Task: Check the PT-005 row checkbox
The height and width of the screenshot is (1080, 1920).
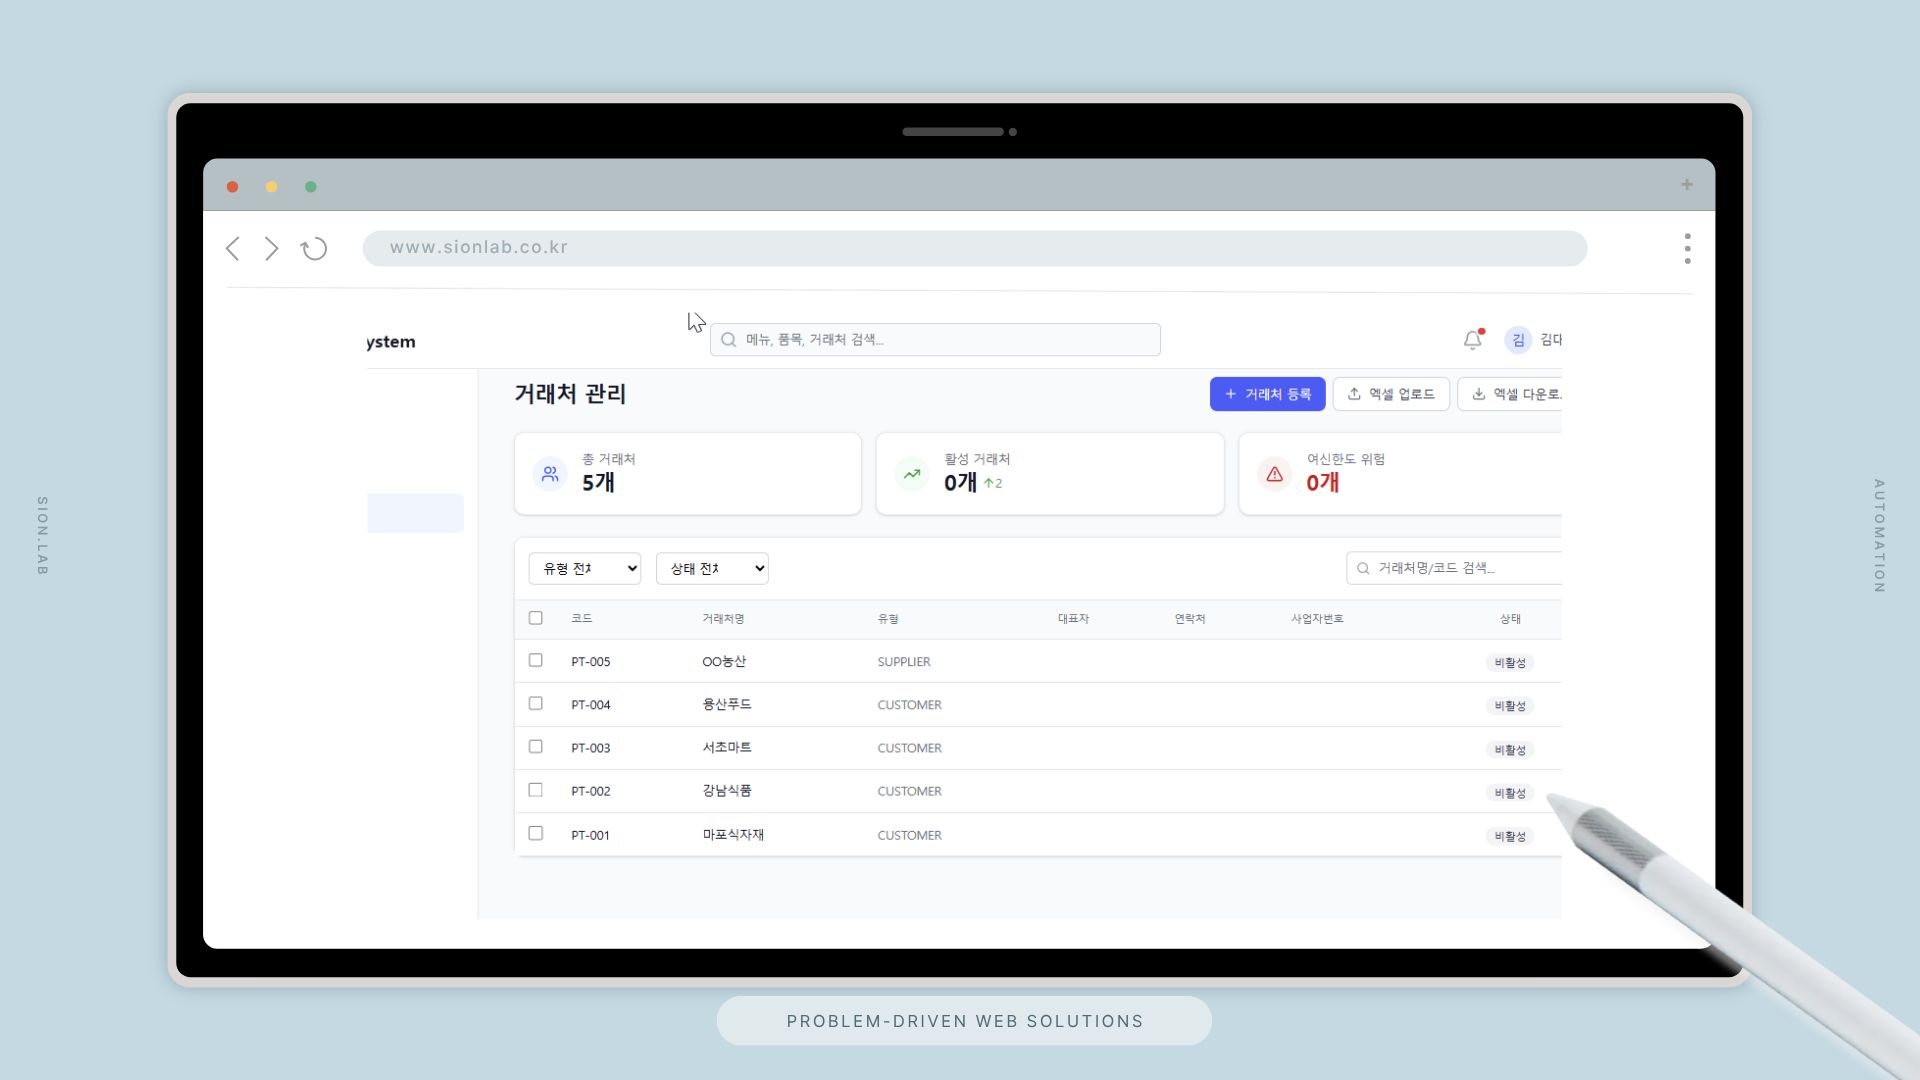Action: pyautogui.click(x=536, y=661)
